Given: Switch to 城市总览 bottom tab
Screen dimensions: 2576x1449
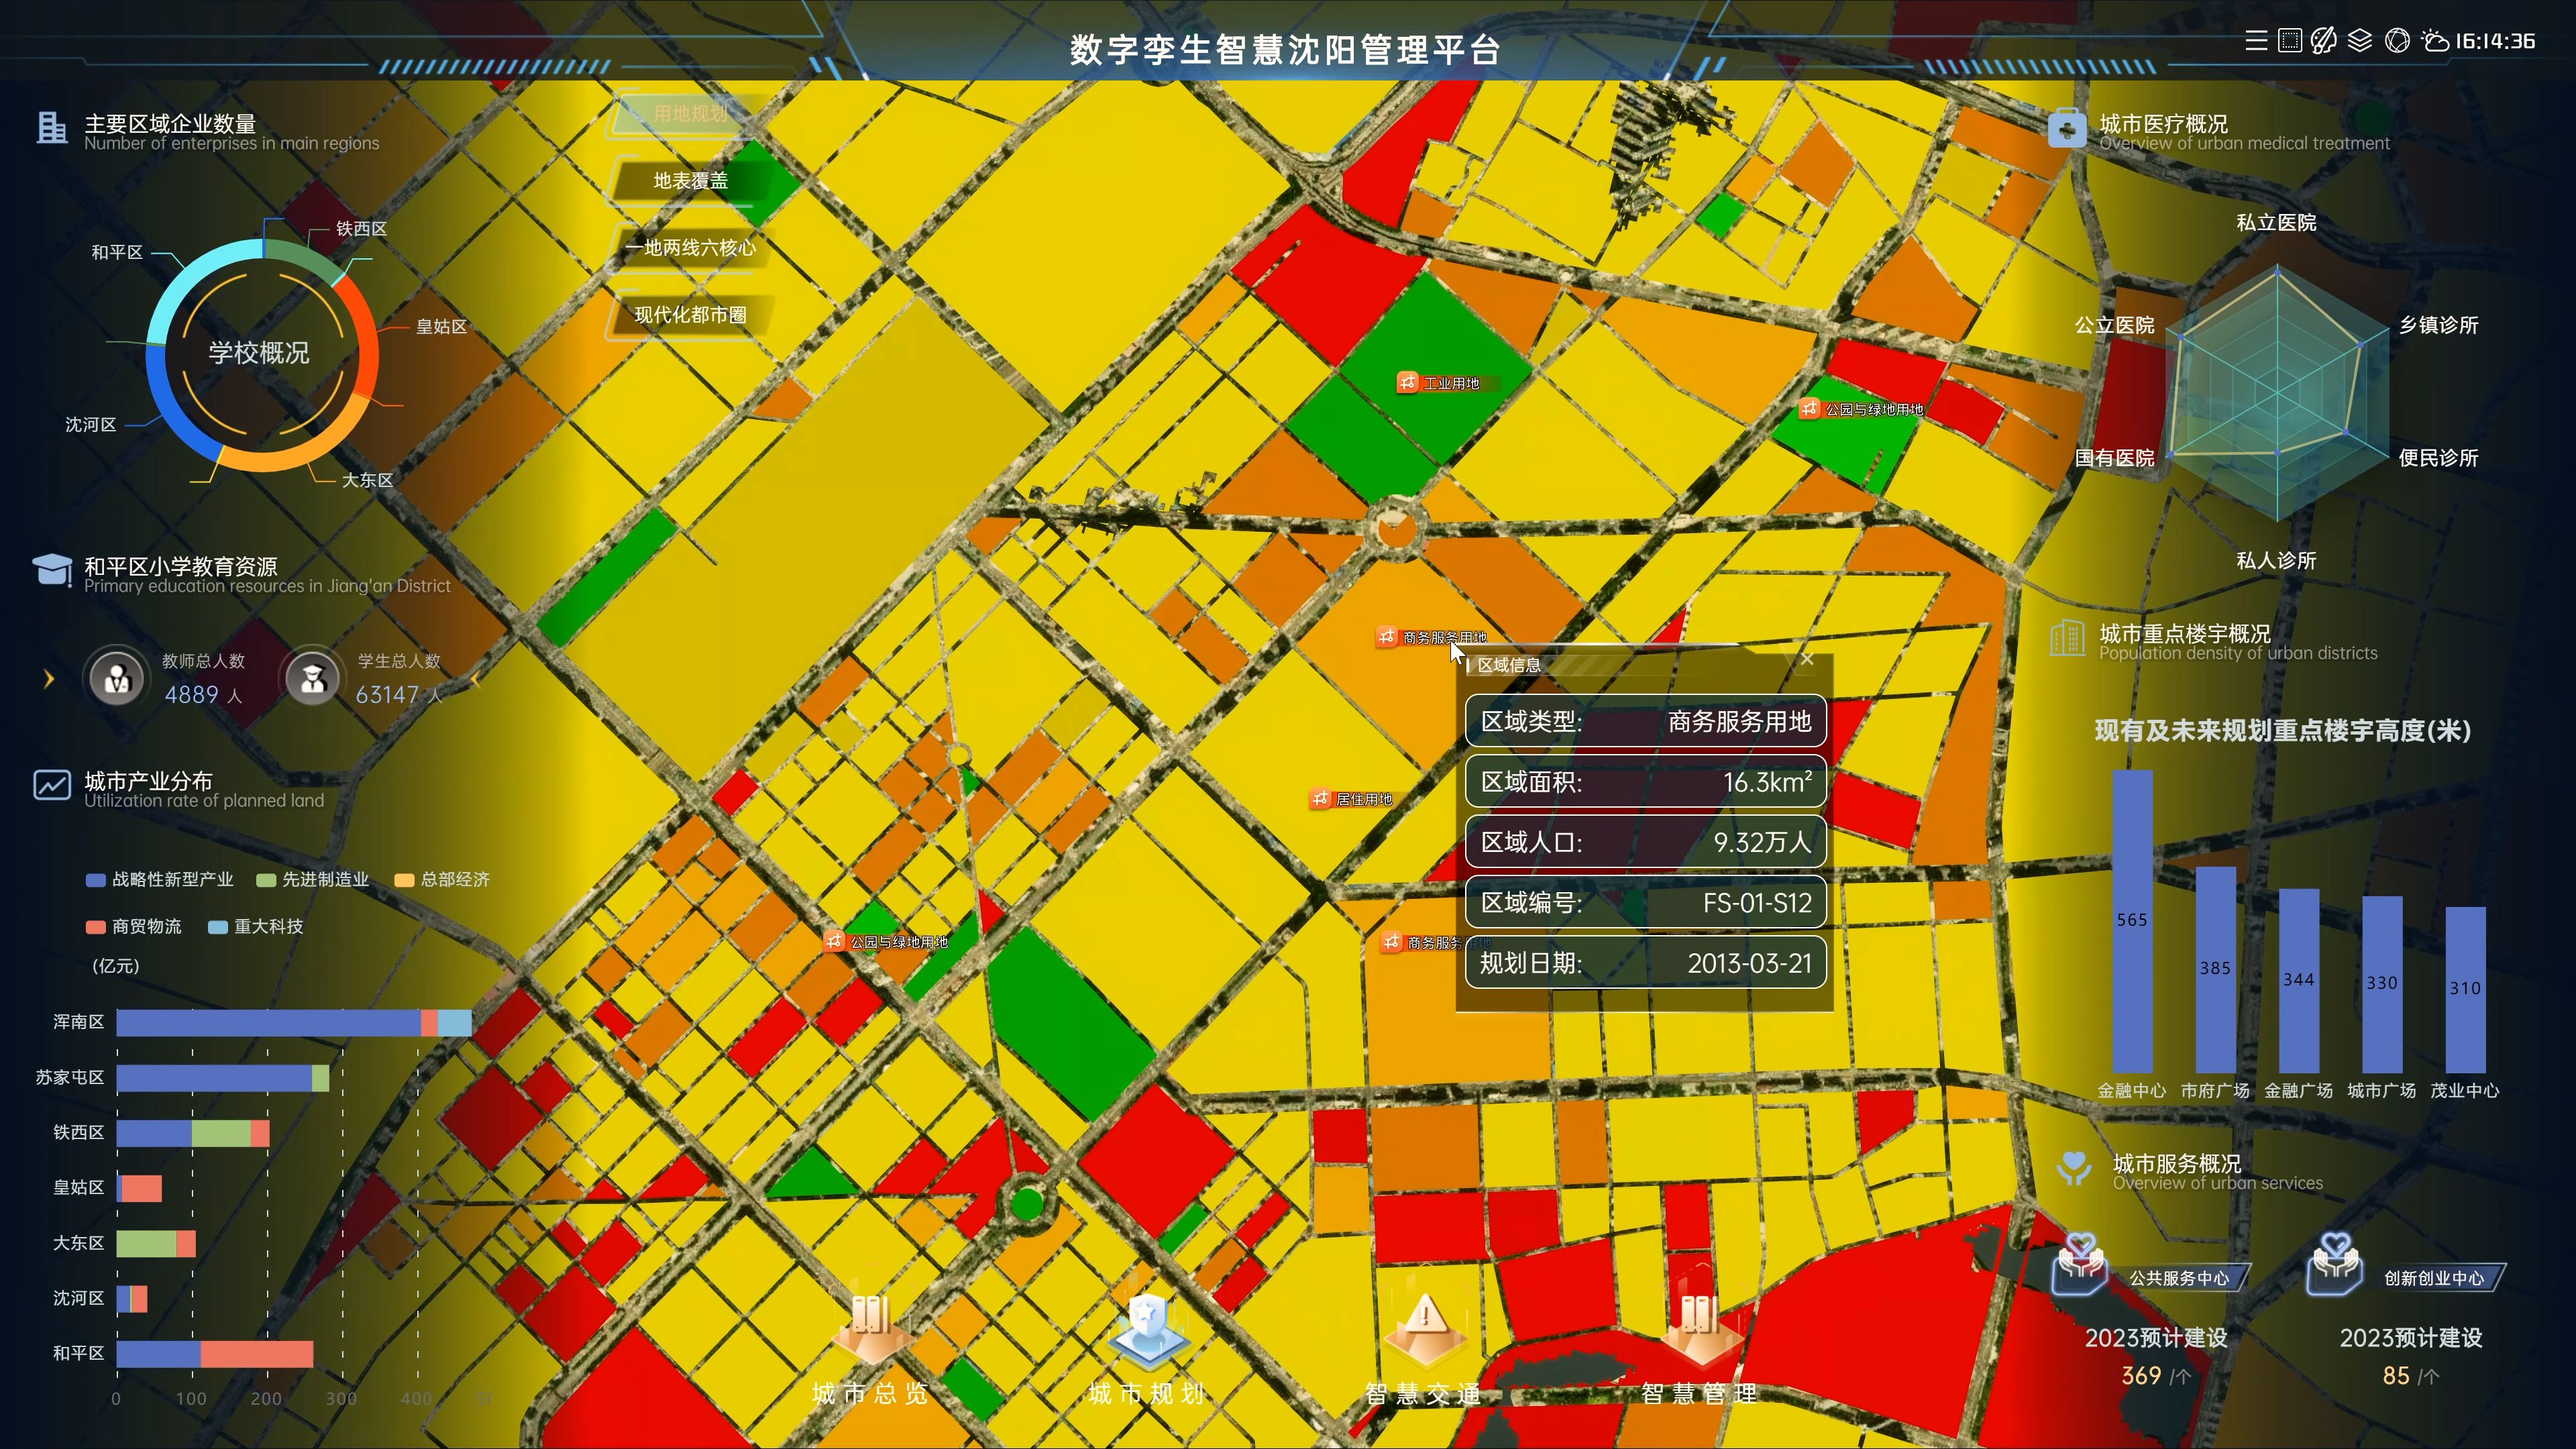Looking at the screenshot, I should point(870,1392).
